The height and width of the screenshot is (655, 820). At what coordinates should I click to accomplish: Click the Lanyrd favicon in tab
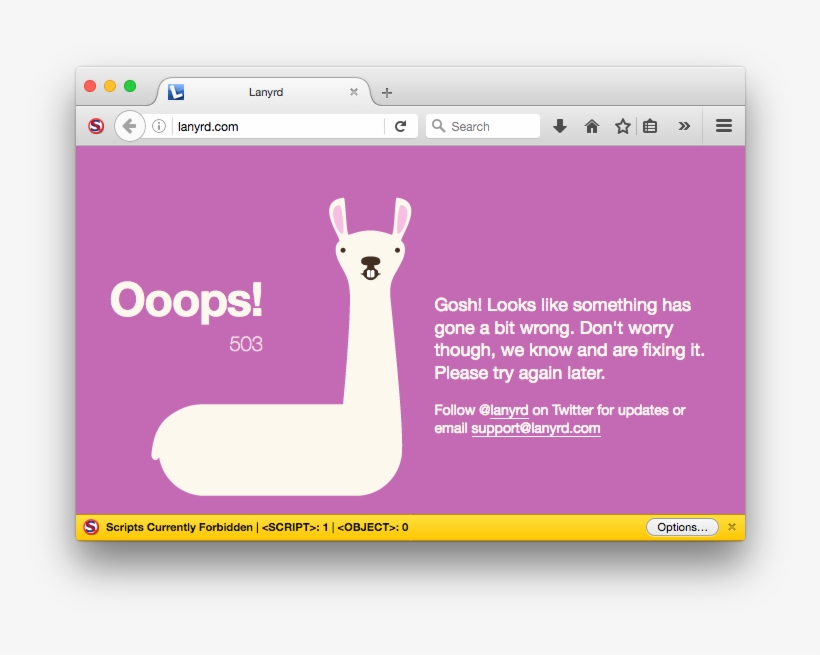[x=176, y=92]
